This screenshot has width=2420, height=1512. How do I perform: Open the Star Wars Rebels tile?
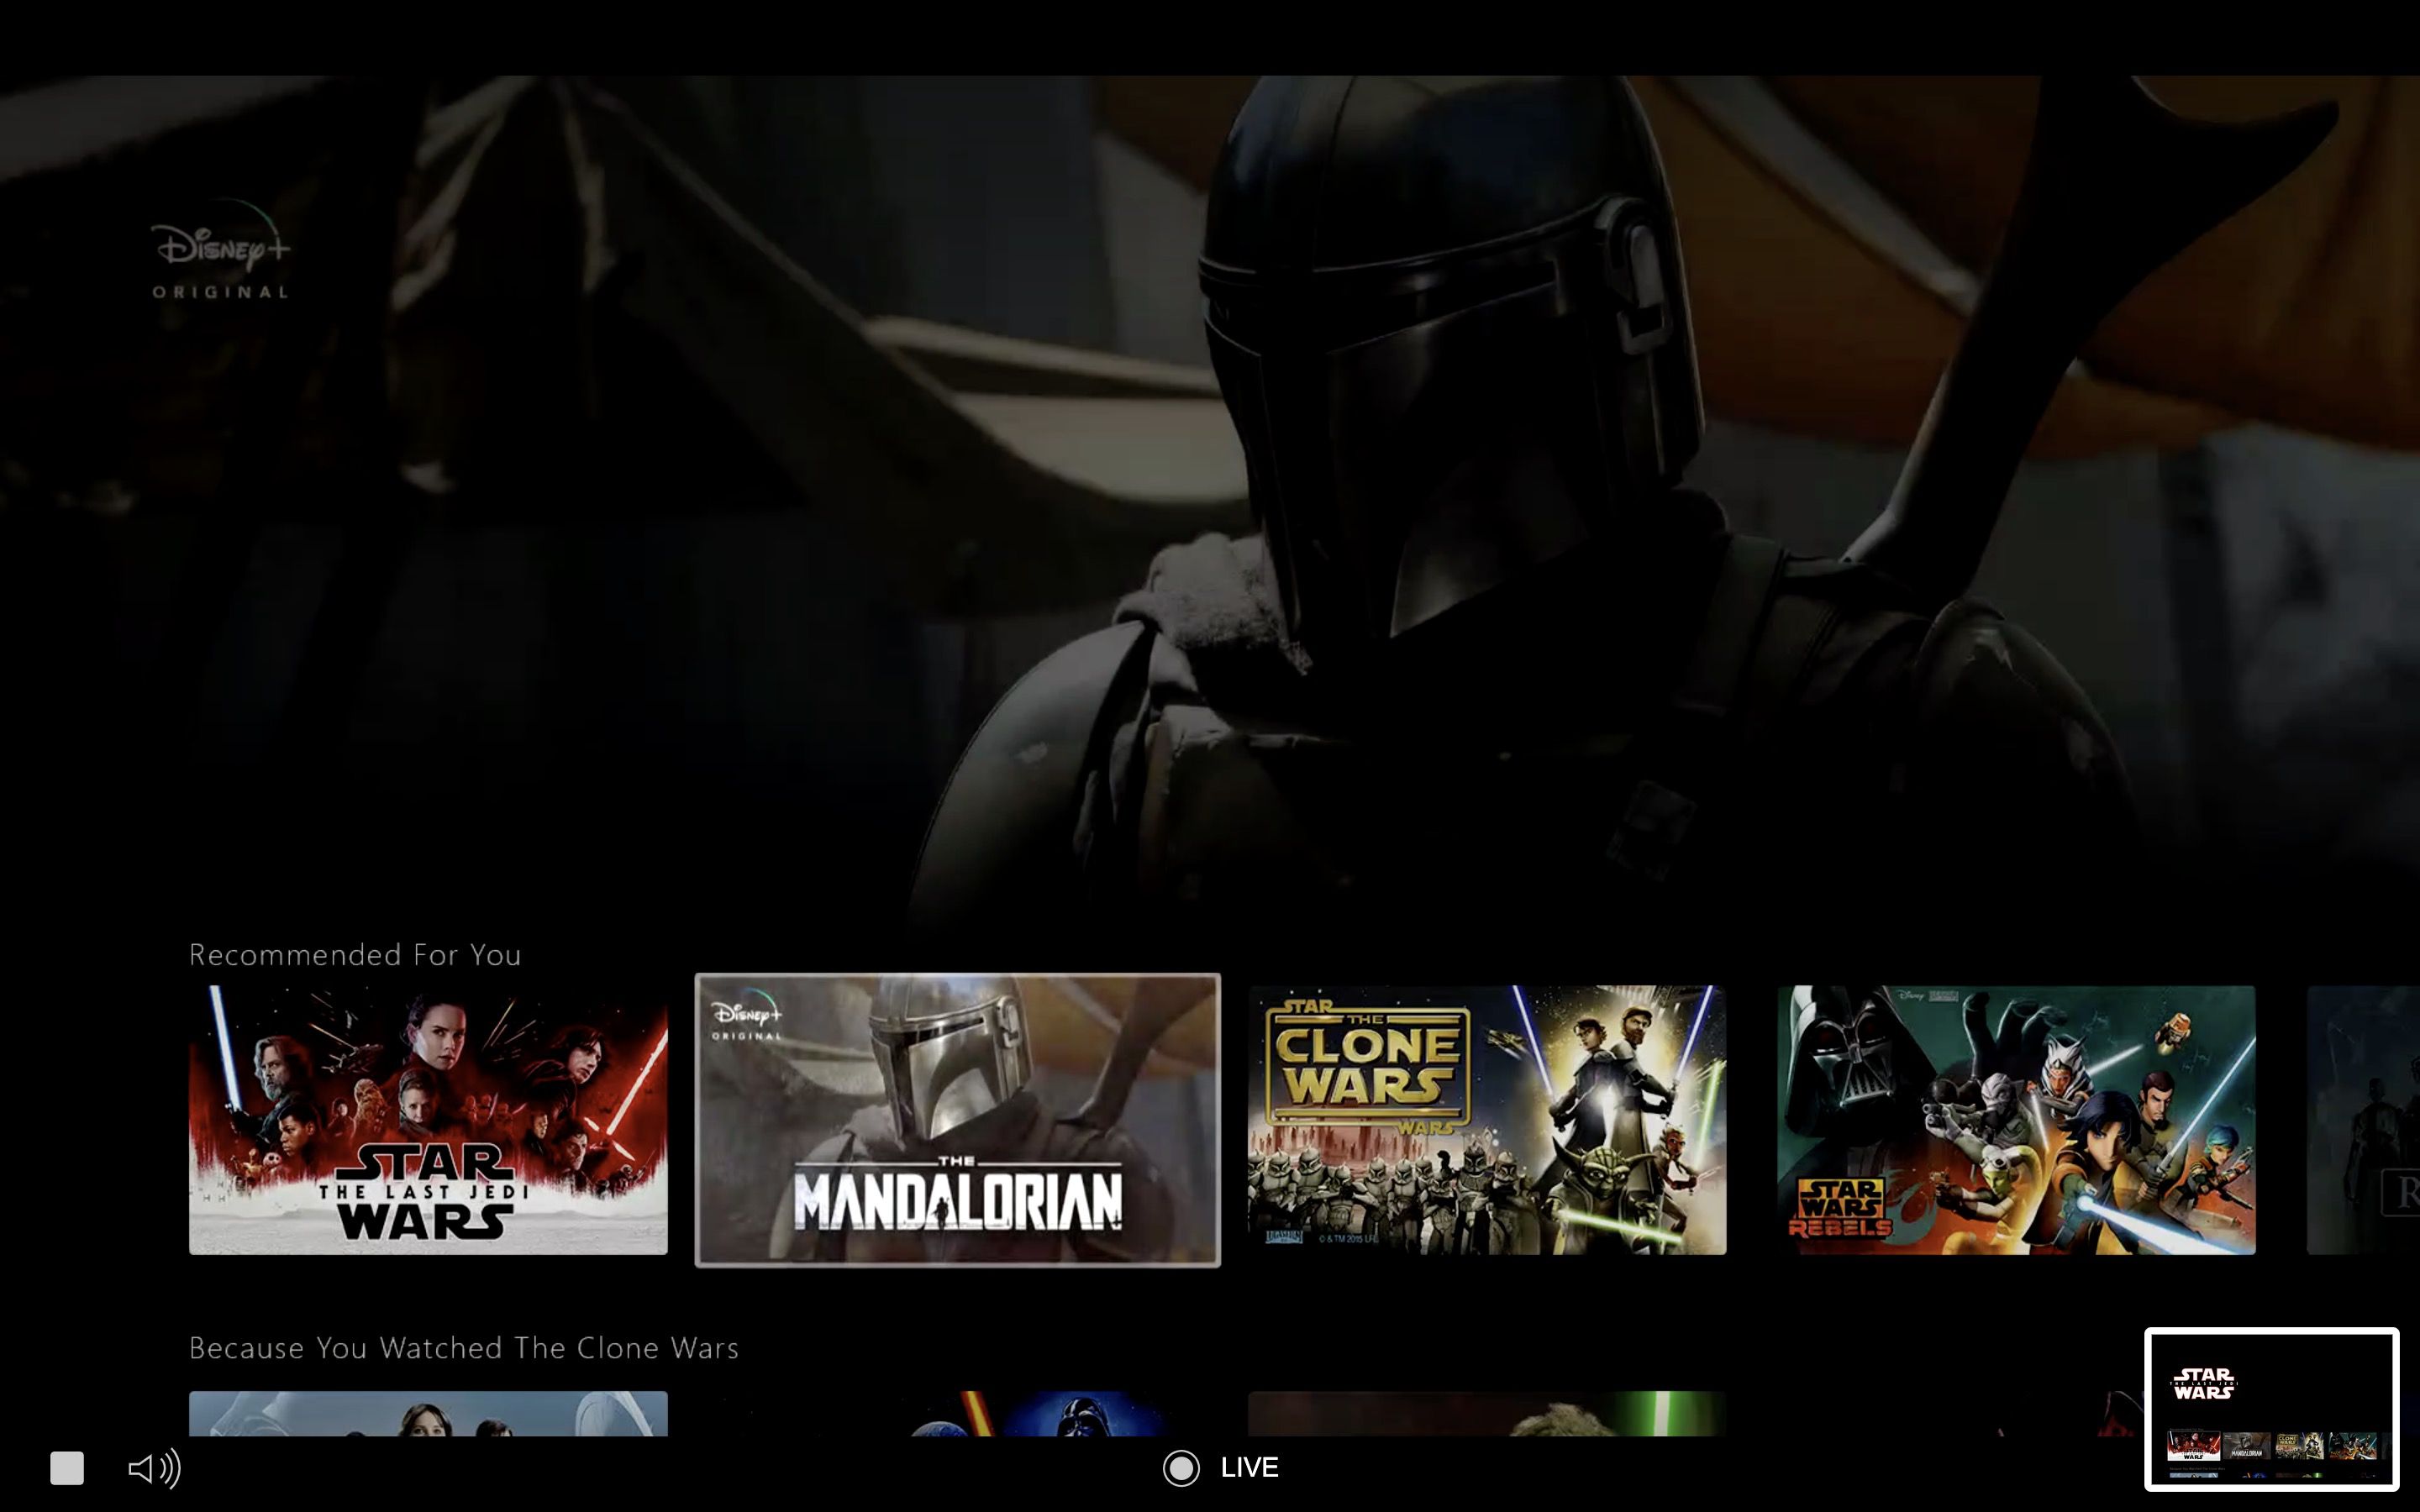2016,1120
